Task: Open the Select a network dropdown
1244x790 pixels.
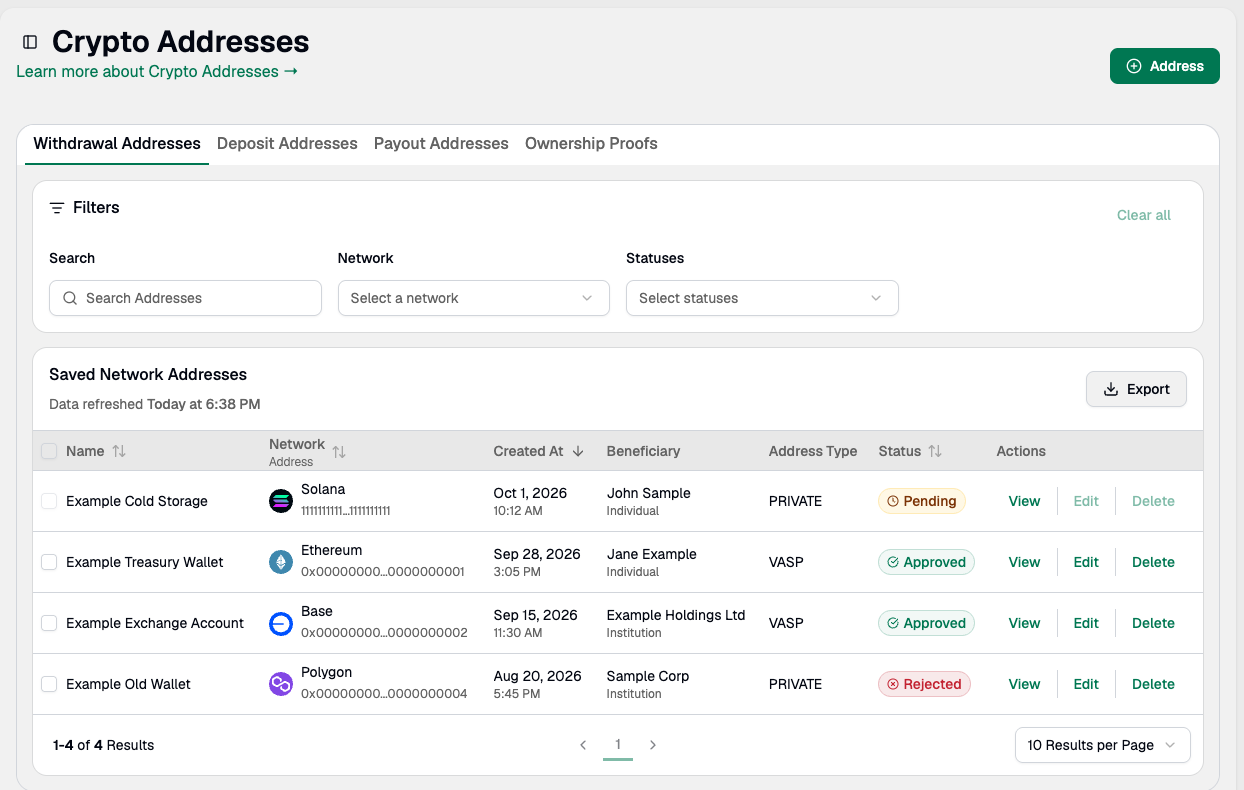Action: click(x=474, y=298)
